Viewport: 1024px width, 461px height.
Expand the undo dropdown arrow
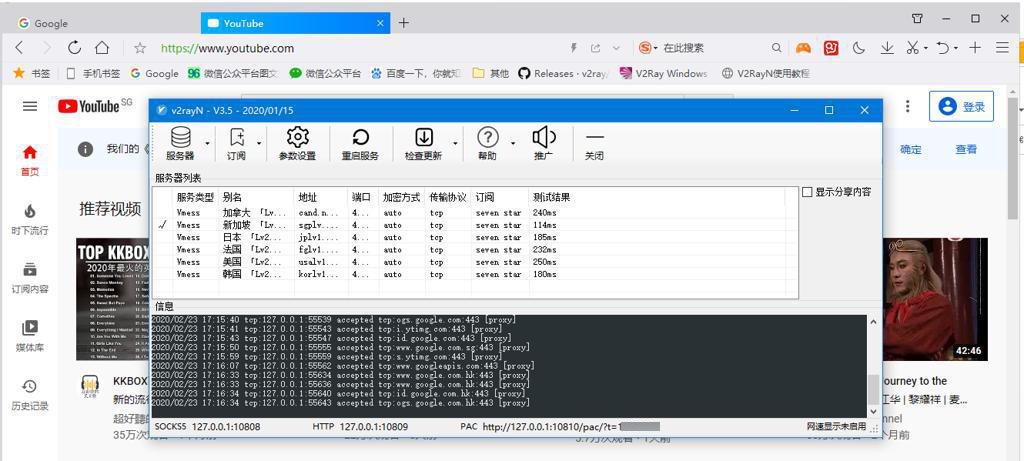tap(955, 48)
